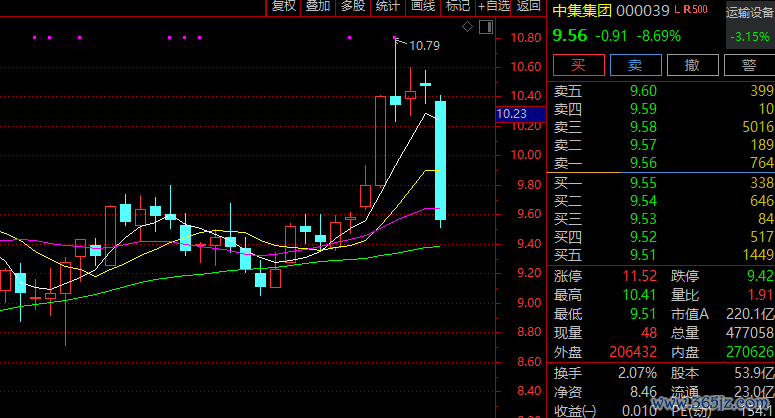Click the blue 卖 sell button
Screen dimensions: 775x418
tap(636, 65)
